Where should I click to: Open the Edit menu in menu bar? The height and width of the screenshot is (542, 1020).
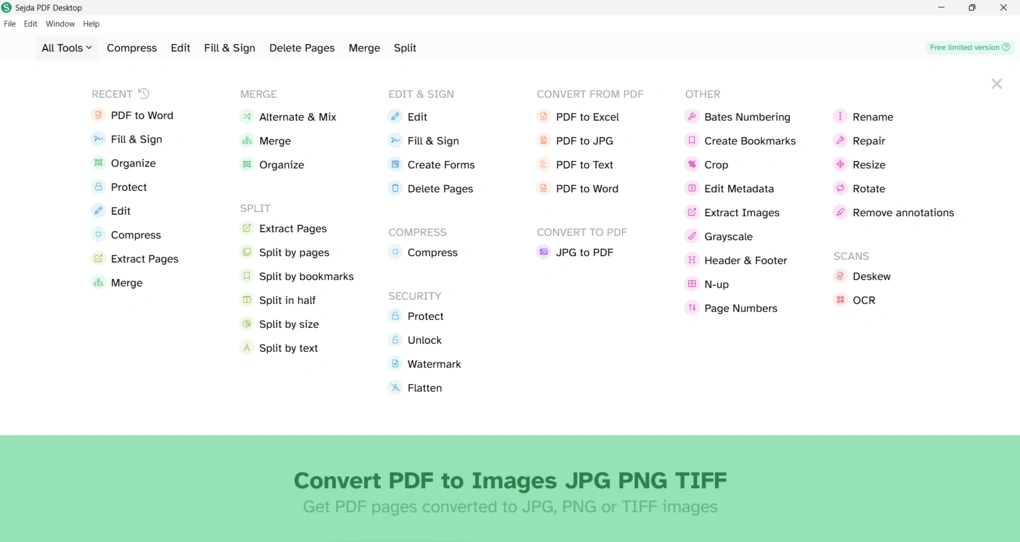[x=31, y=23]
